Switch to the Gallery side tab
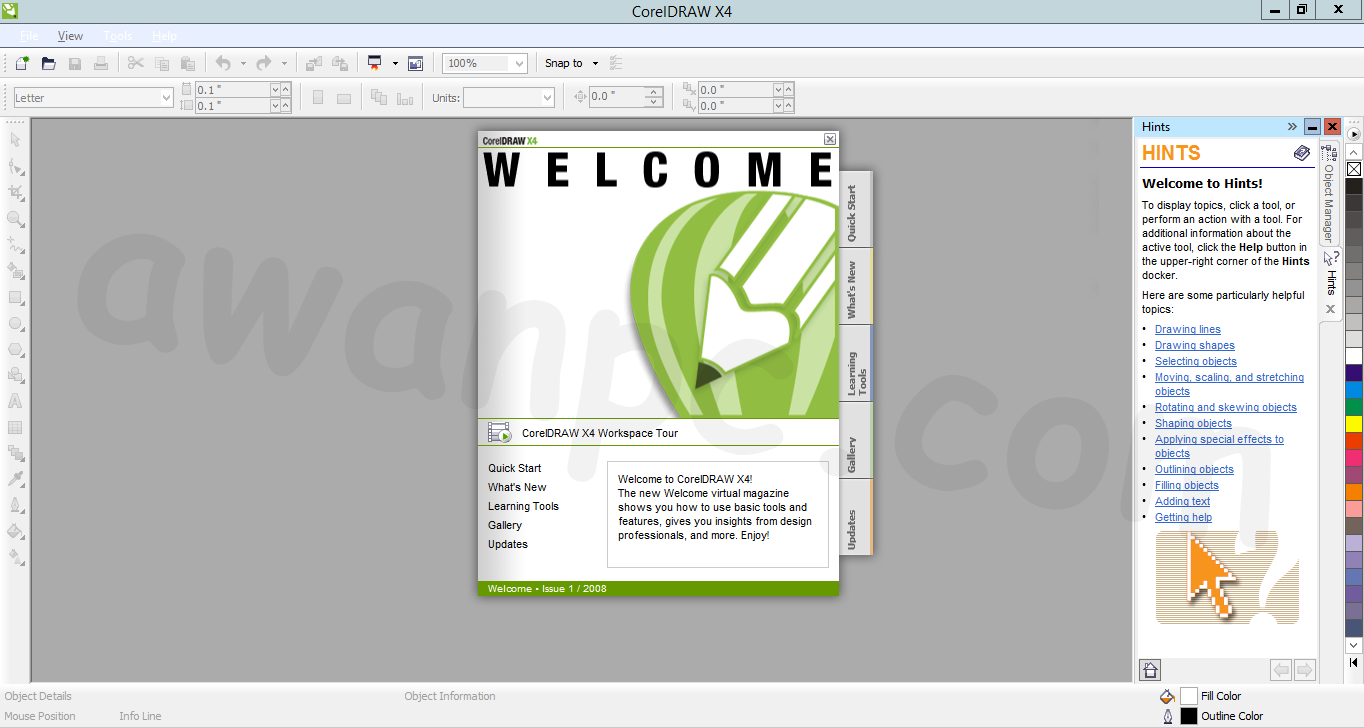1364x728 pixels. click(853, 441)
